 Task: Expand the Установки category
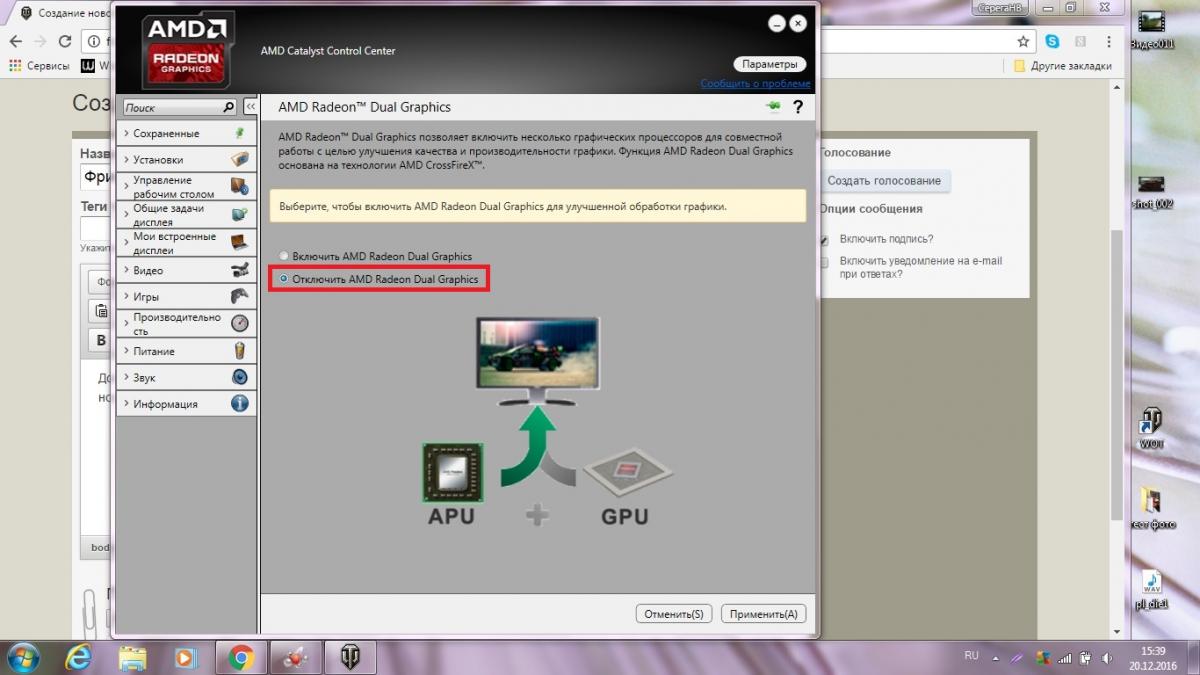point(186,159)
